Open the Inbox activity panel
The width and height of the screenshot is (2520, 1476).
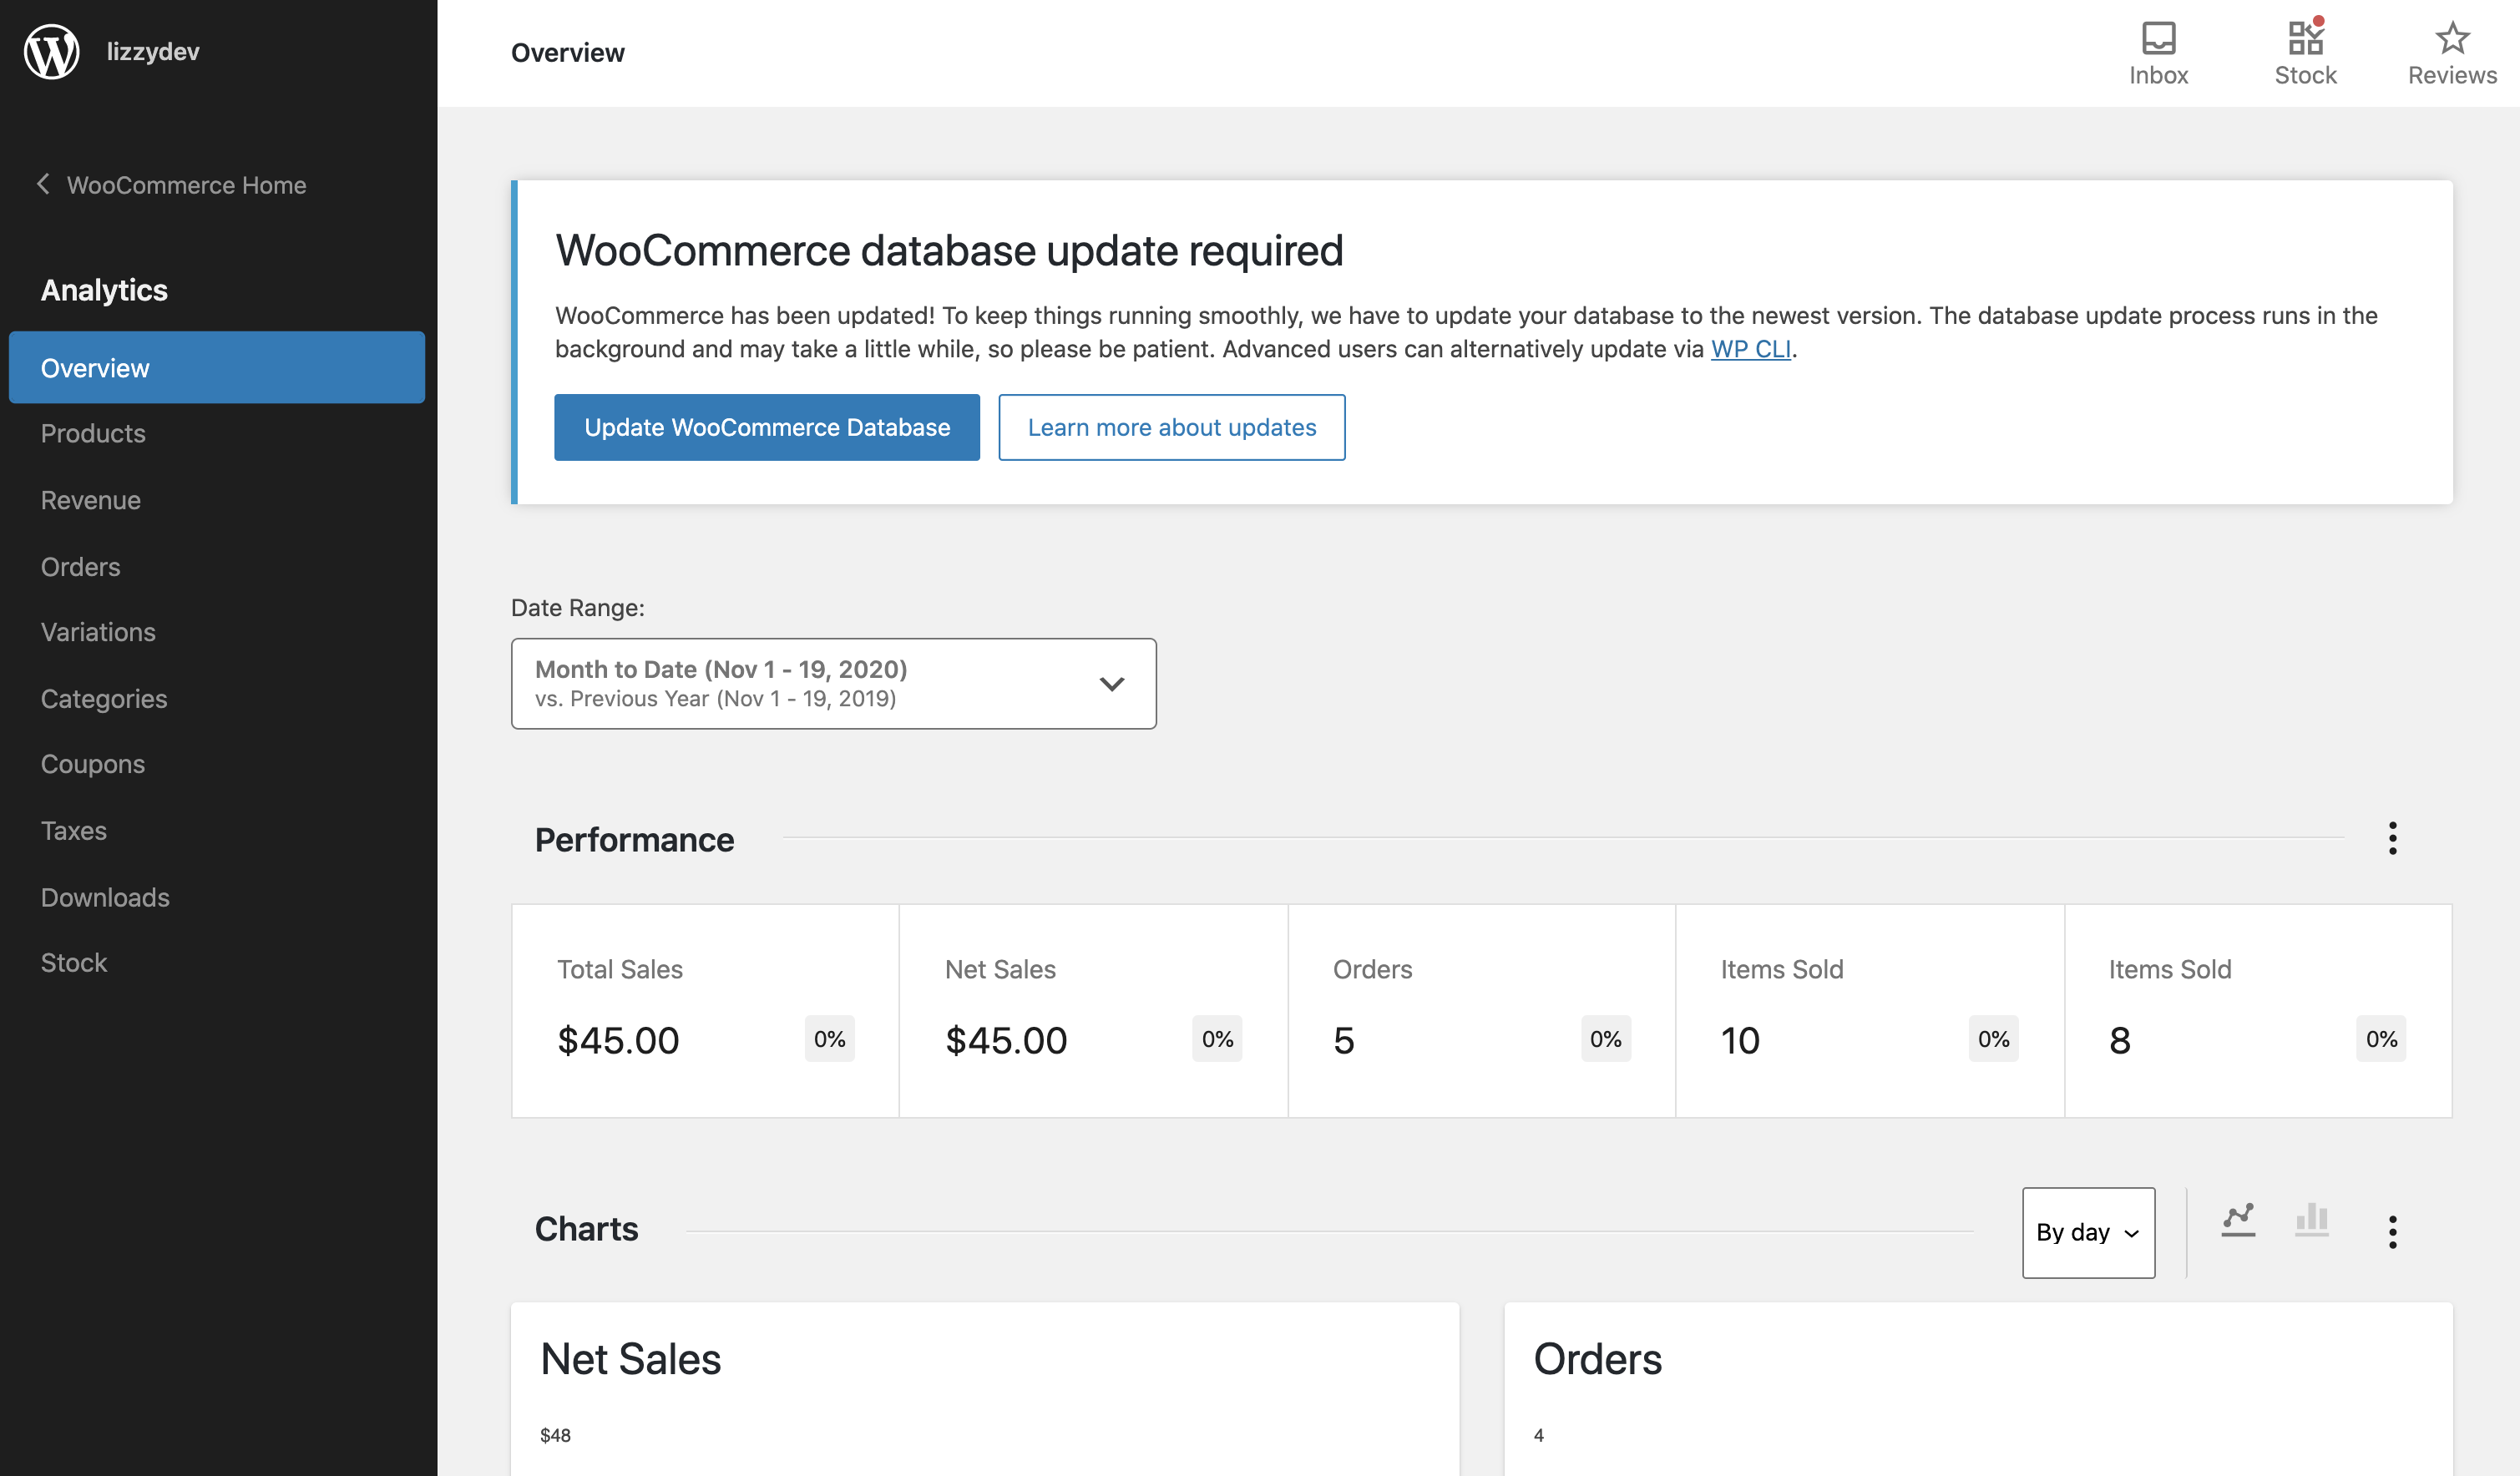[x=2159, y=50]
